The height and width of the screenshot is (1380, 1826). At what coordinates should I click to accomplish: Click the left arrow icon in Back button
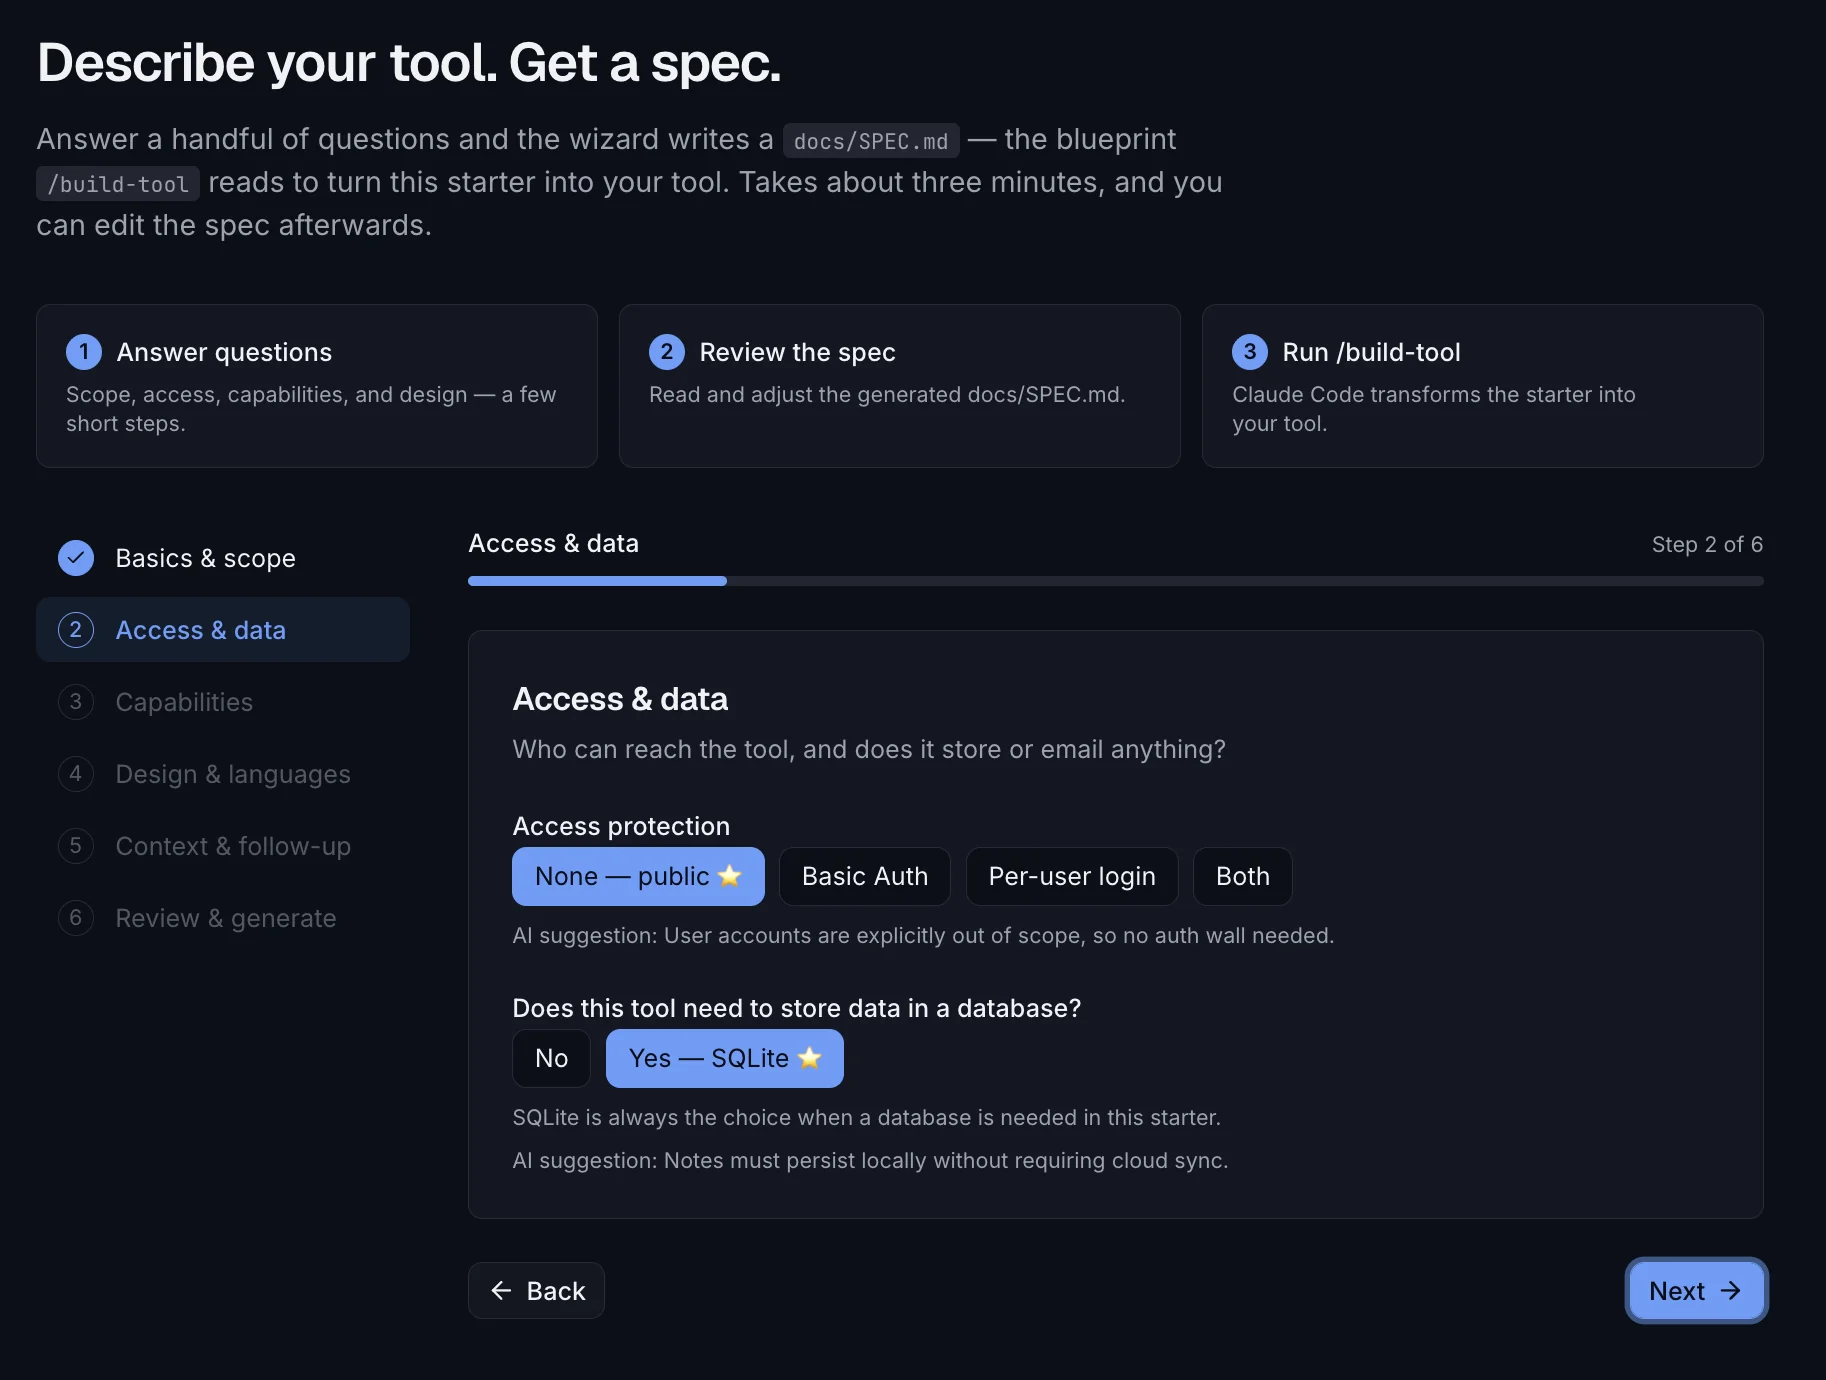[502, 1291]
